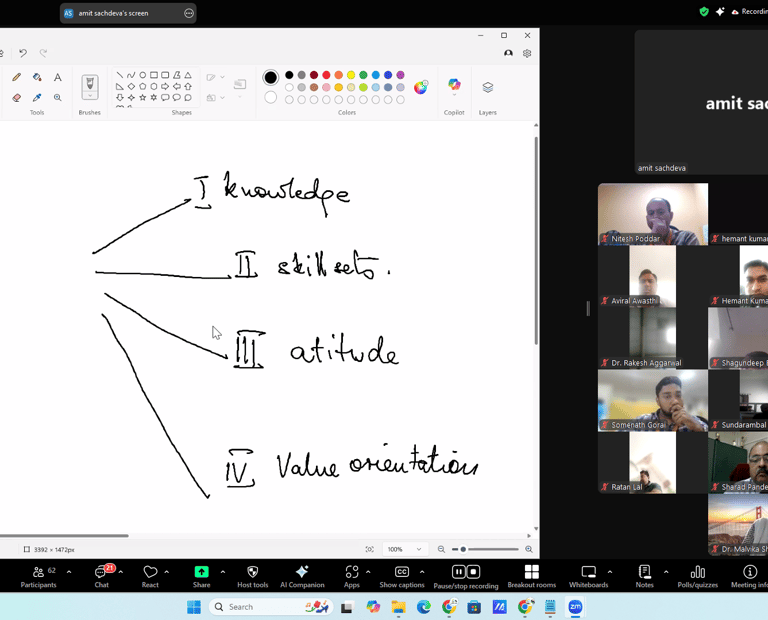Select the Eraser tool
The width and height of the screenshot is (768, 620).
pyautogui.click(x=17, y=97)
